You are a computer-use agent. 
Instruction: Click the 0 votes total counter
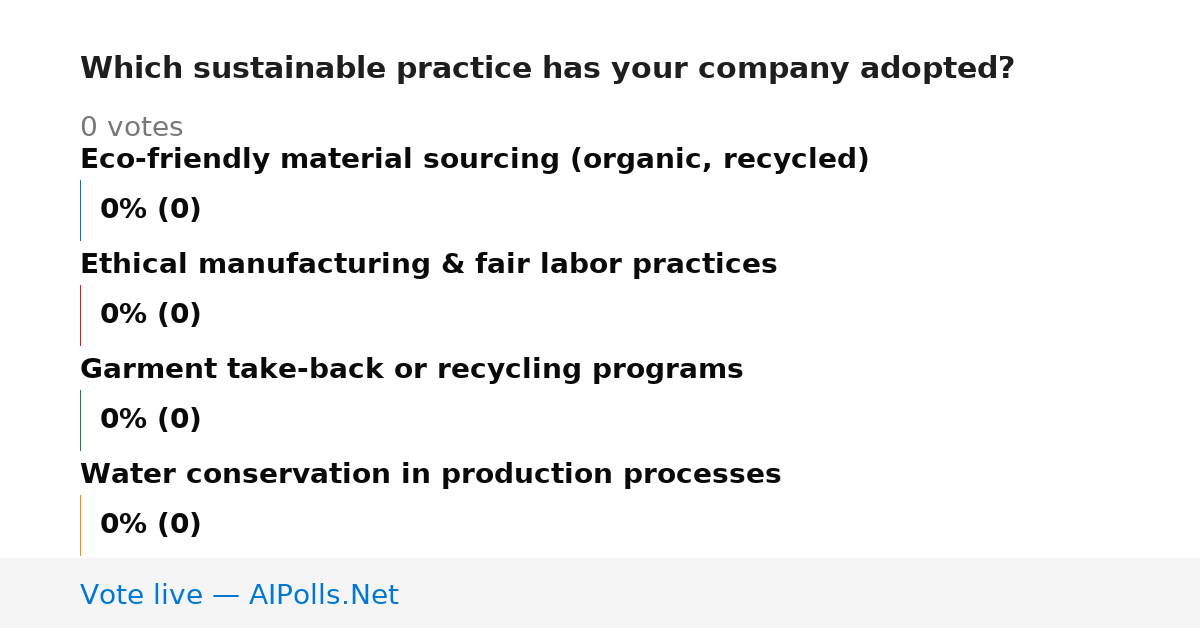pyautogui.click(x=131, y=128)
